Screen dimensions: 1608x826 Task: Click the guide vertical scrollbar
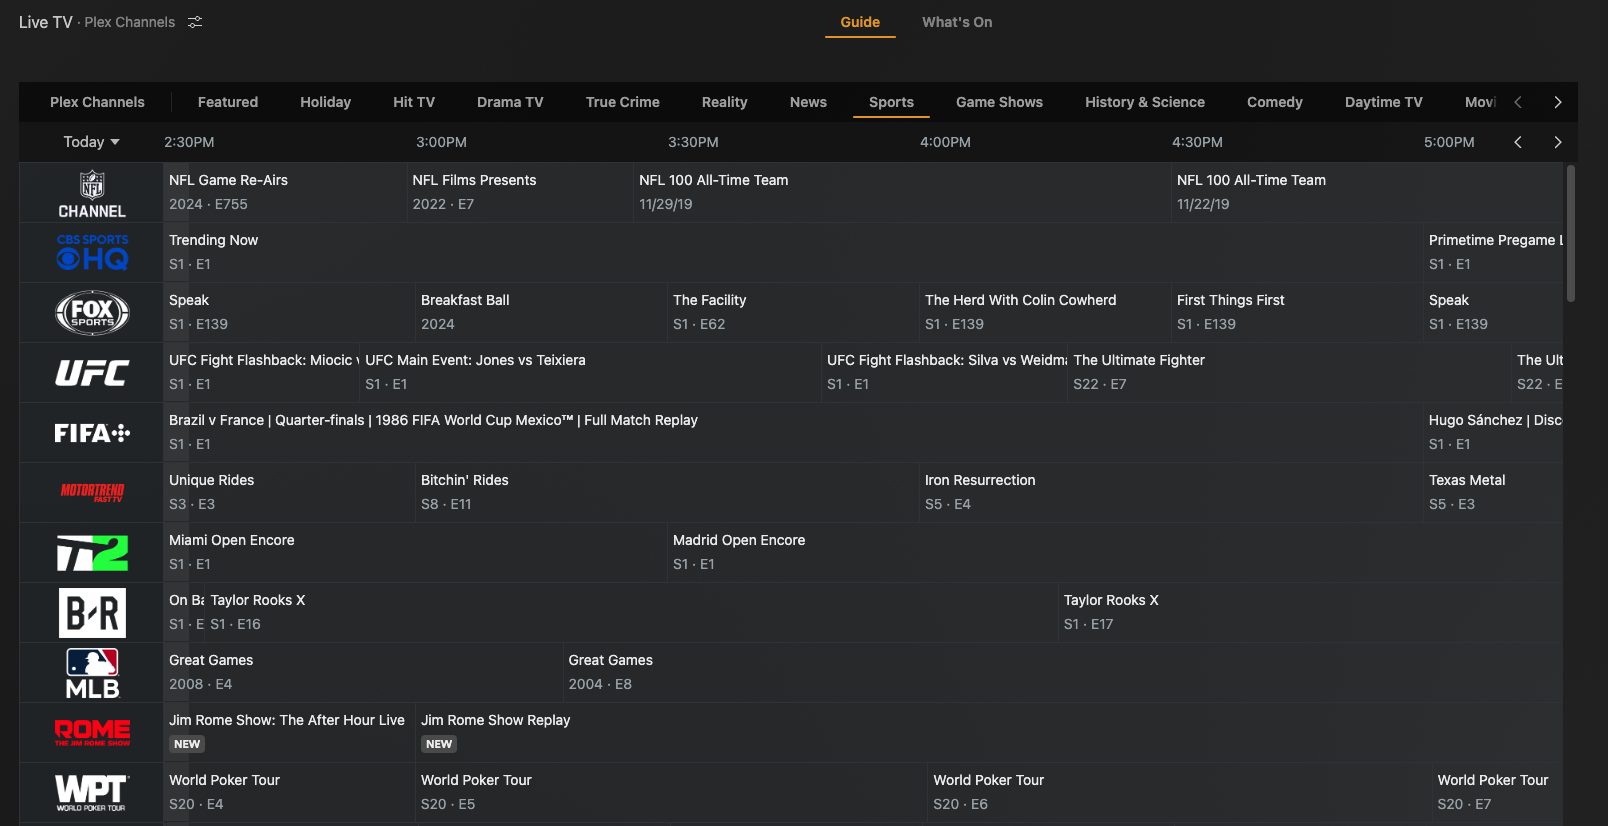(x=1570, y=232)
